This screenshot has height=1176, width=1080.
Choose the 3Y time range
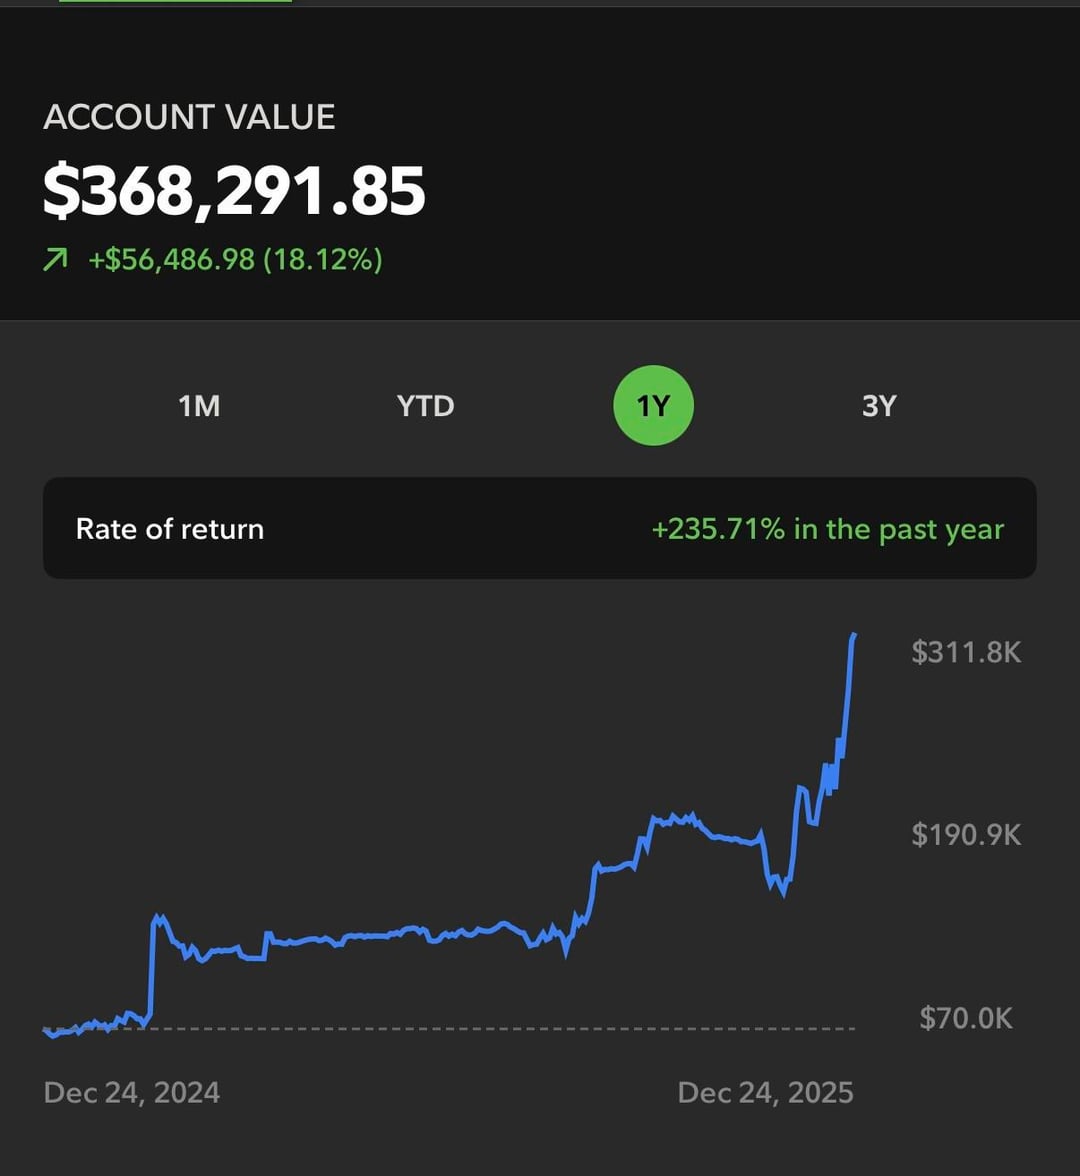click(x=879, y=406)
